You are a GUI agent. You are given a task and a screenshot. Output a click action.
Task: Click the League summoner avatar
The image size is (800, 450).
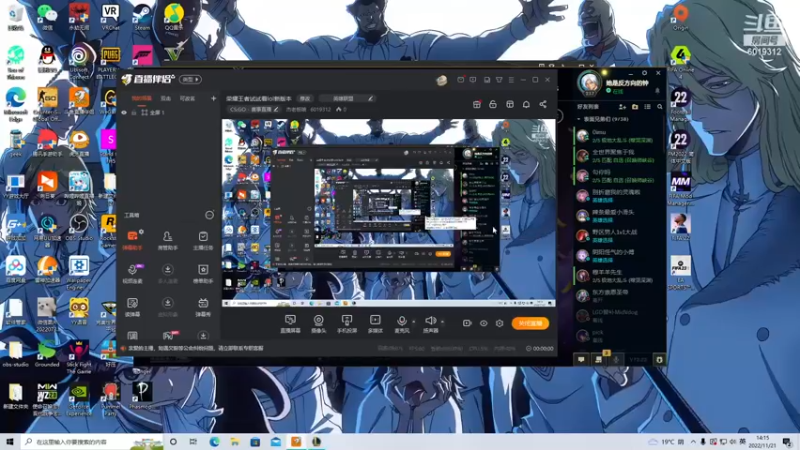(589, 84)
